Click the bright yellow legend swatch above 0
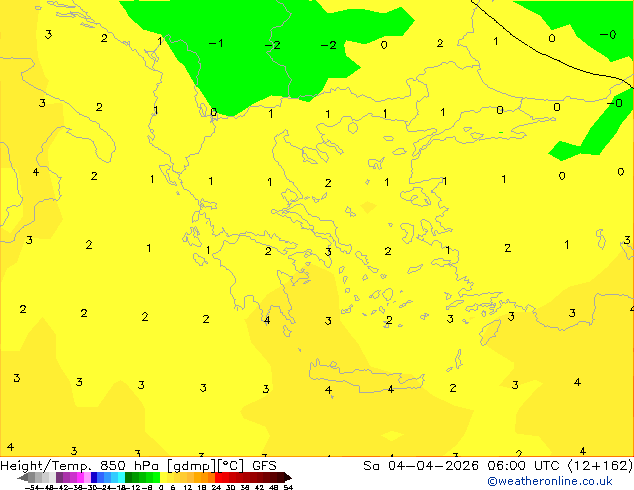This screenshot has width=634, height=490. click(x=163, y=477)
